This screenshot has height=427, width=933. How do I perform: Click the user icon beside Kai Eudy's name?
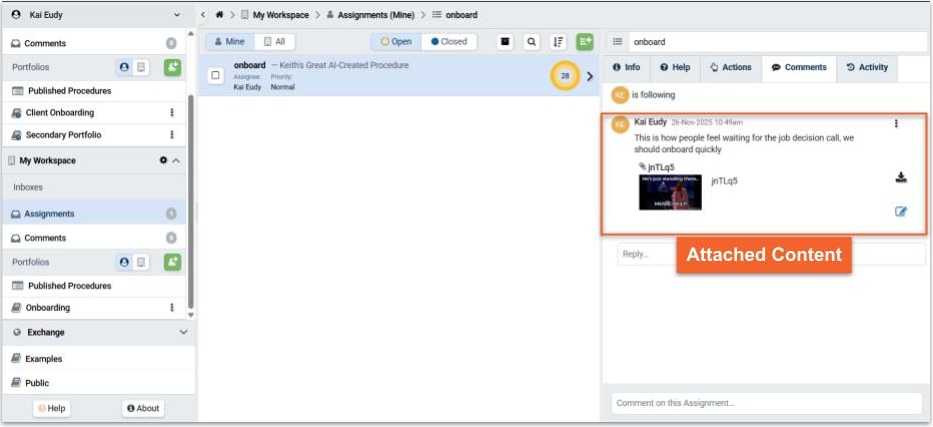coord(16,15)
